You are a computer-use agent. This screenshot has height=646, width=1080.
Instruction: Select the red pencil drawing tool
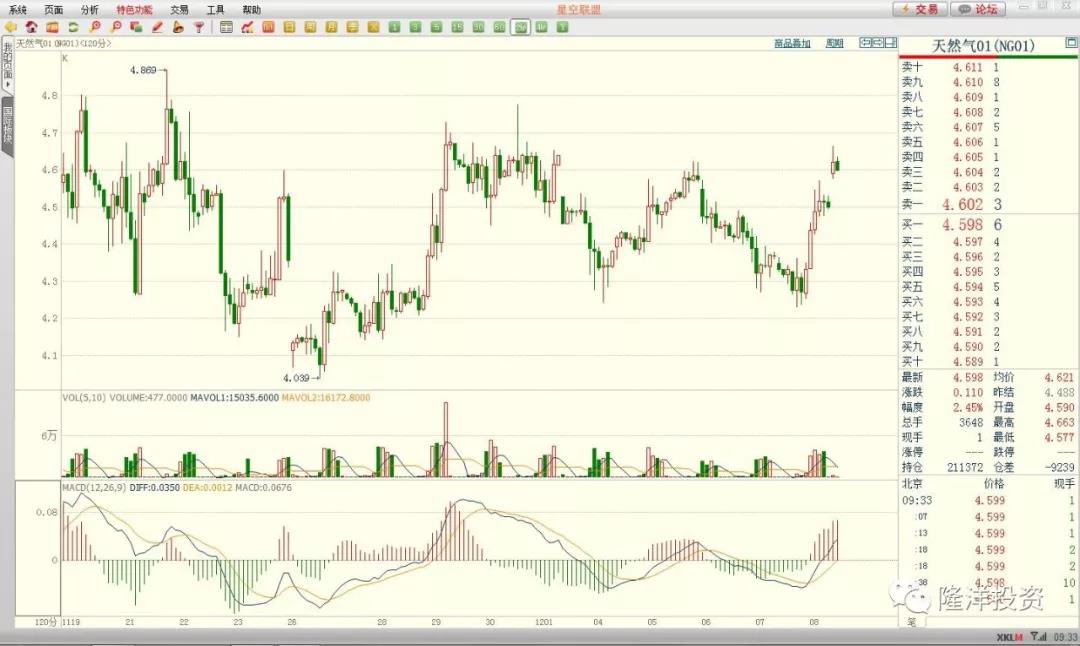(157, 27)
